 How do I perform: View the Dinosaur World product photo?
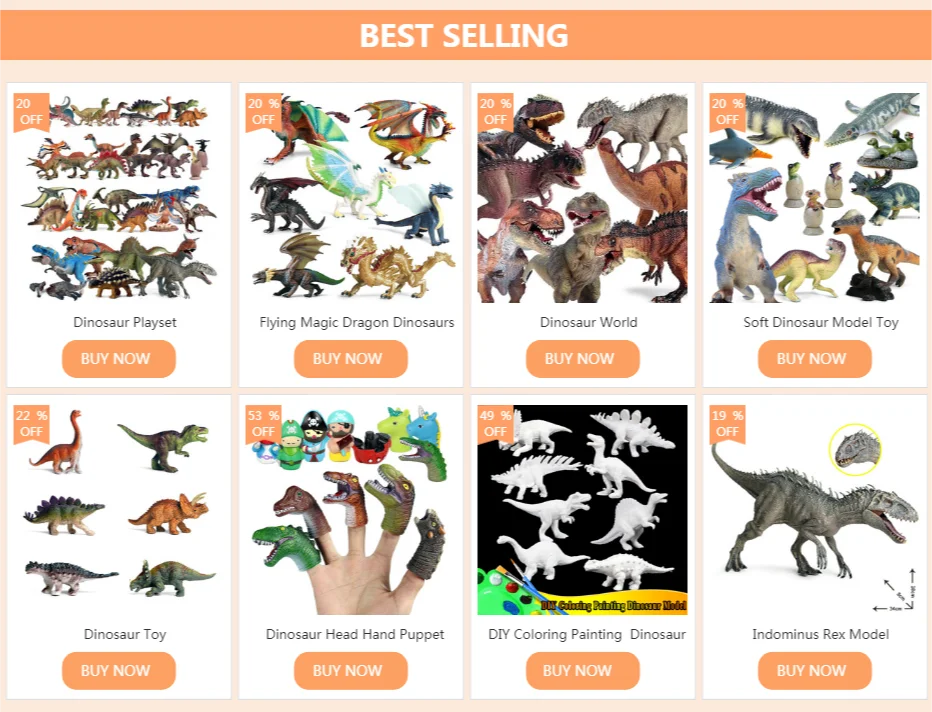click(582, 197)
